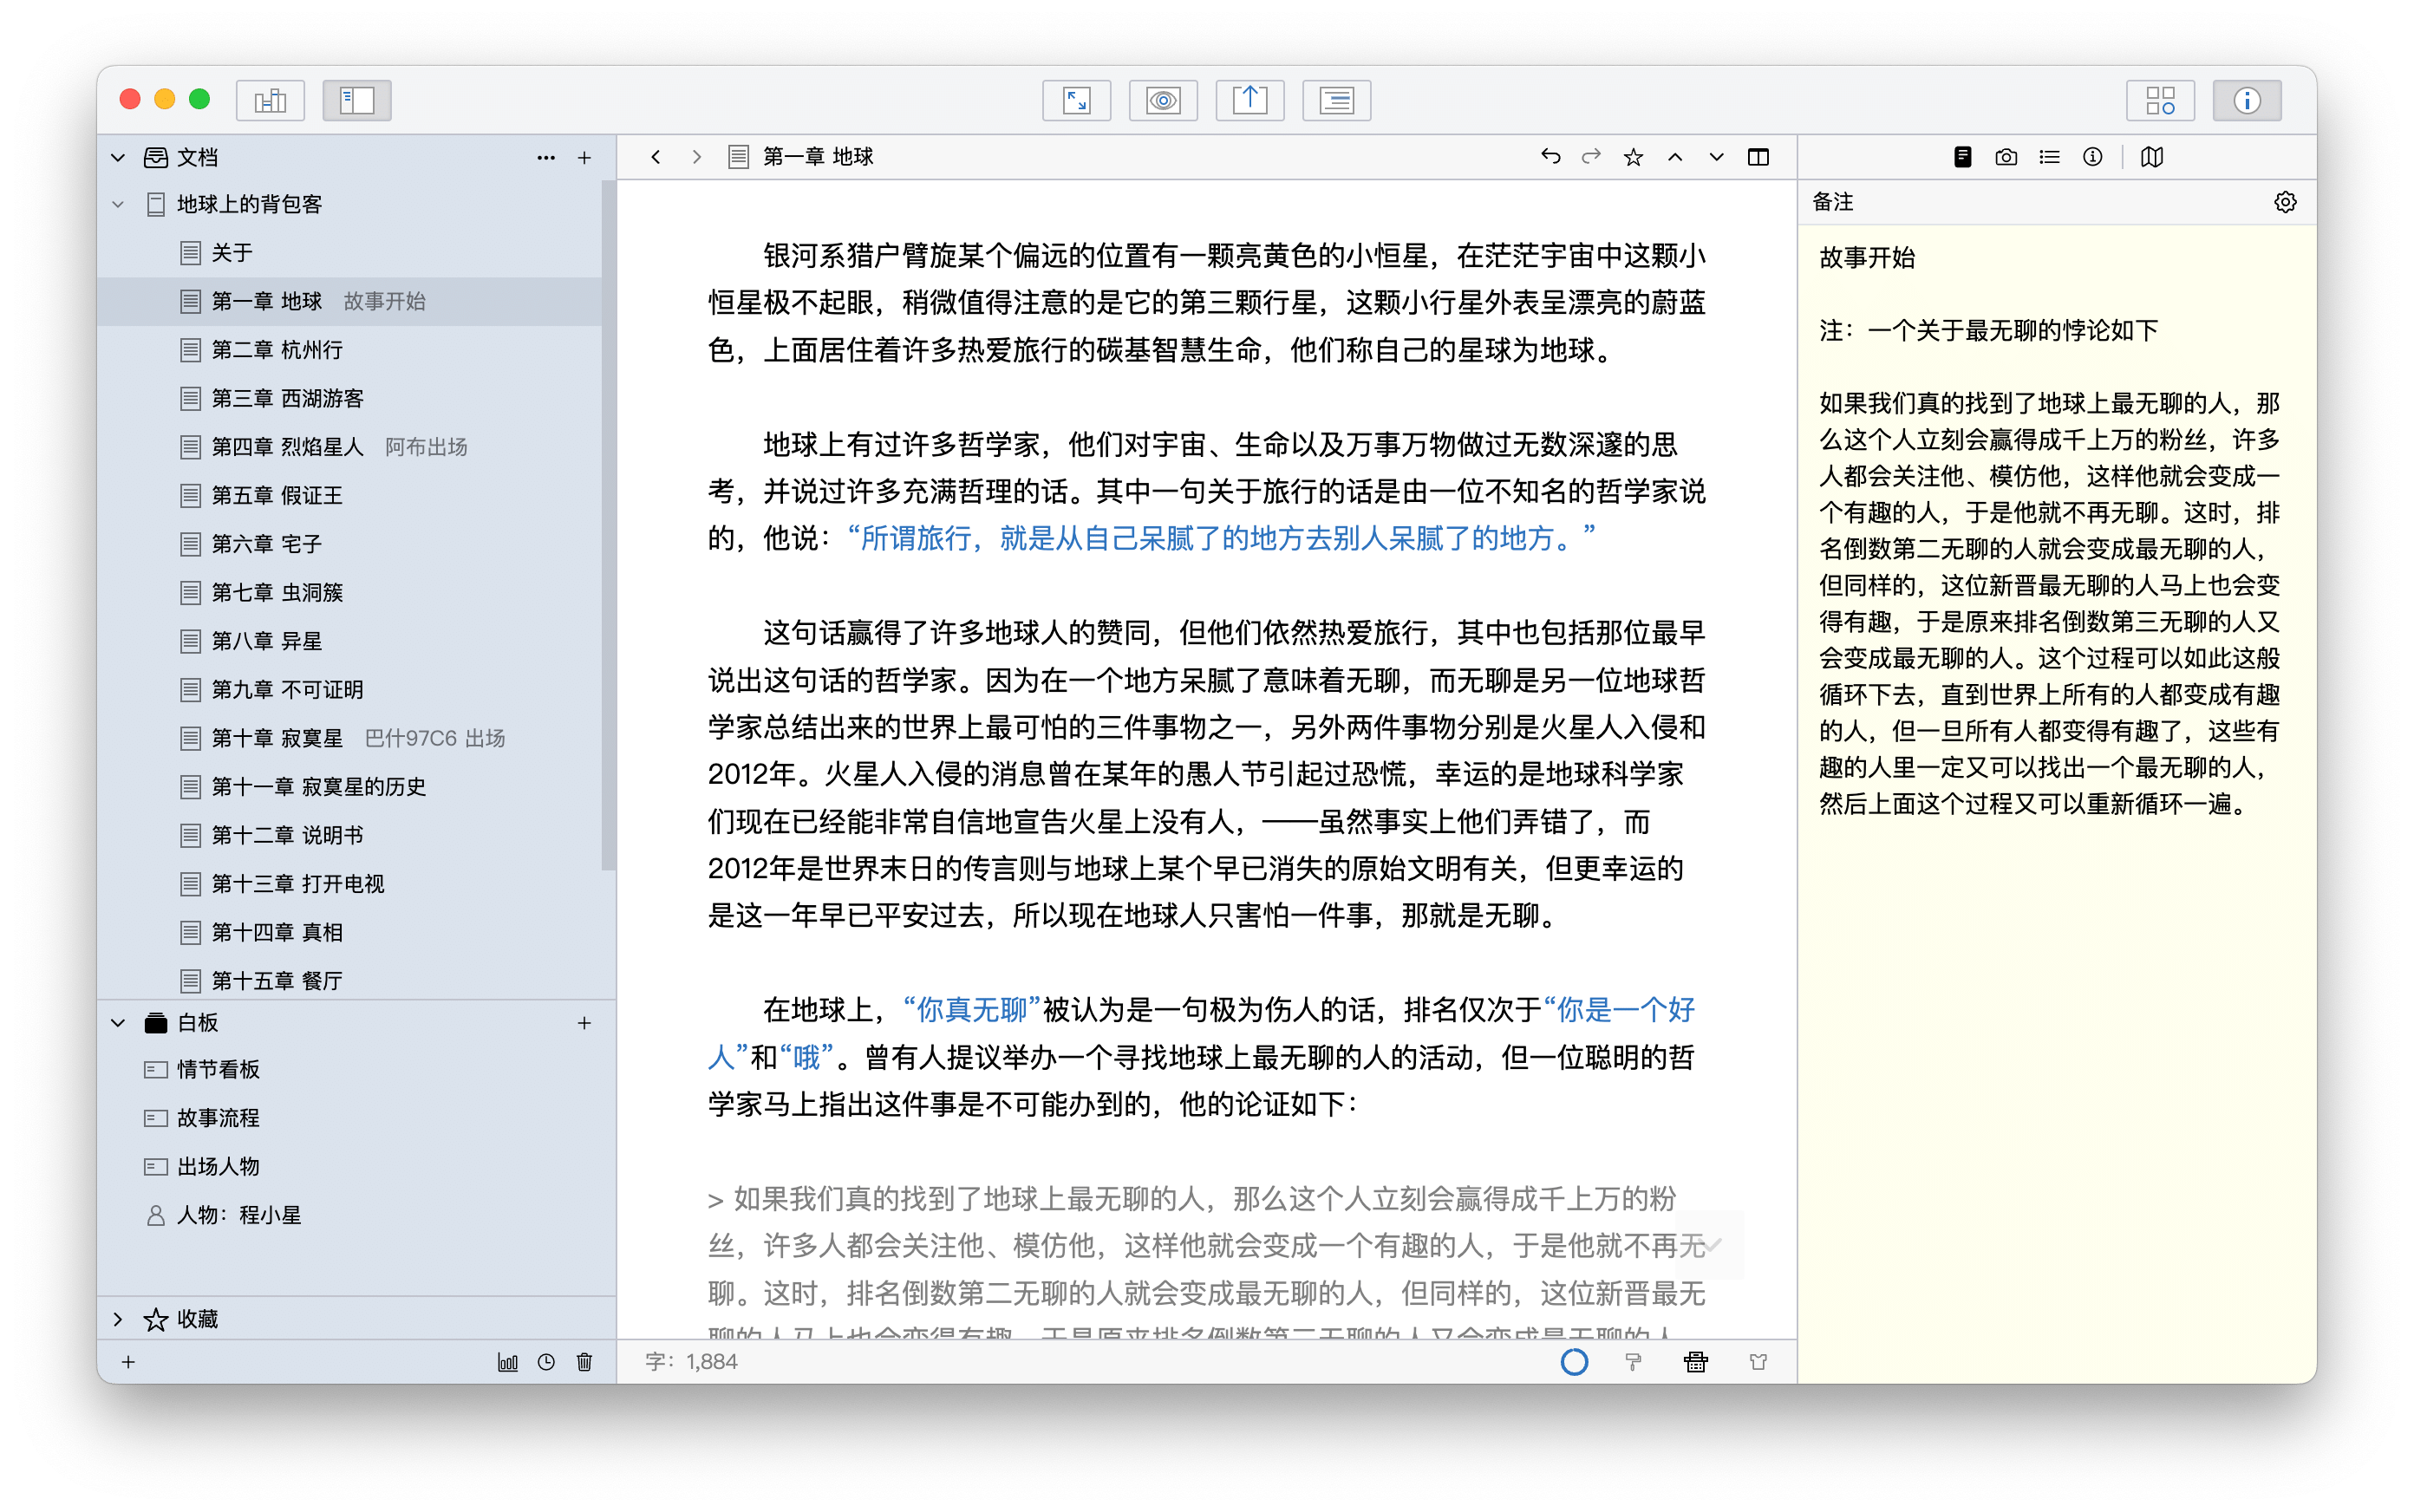2414x1512 pixels.
Task: Switch to map book tab in inspector
Action: (2152, 157)
